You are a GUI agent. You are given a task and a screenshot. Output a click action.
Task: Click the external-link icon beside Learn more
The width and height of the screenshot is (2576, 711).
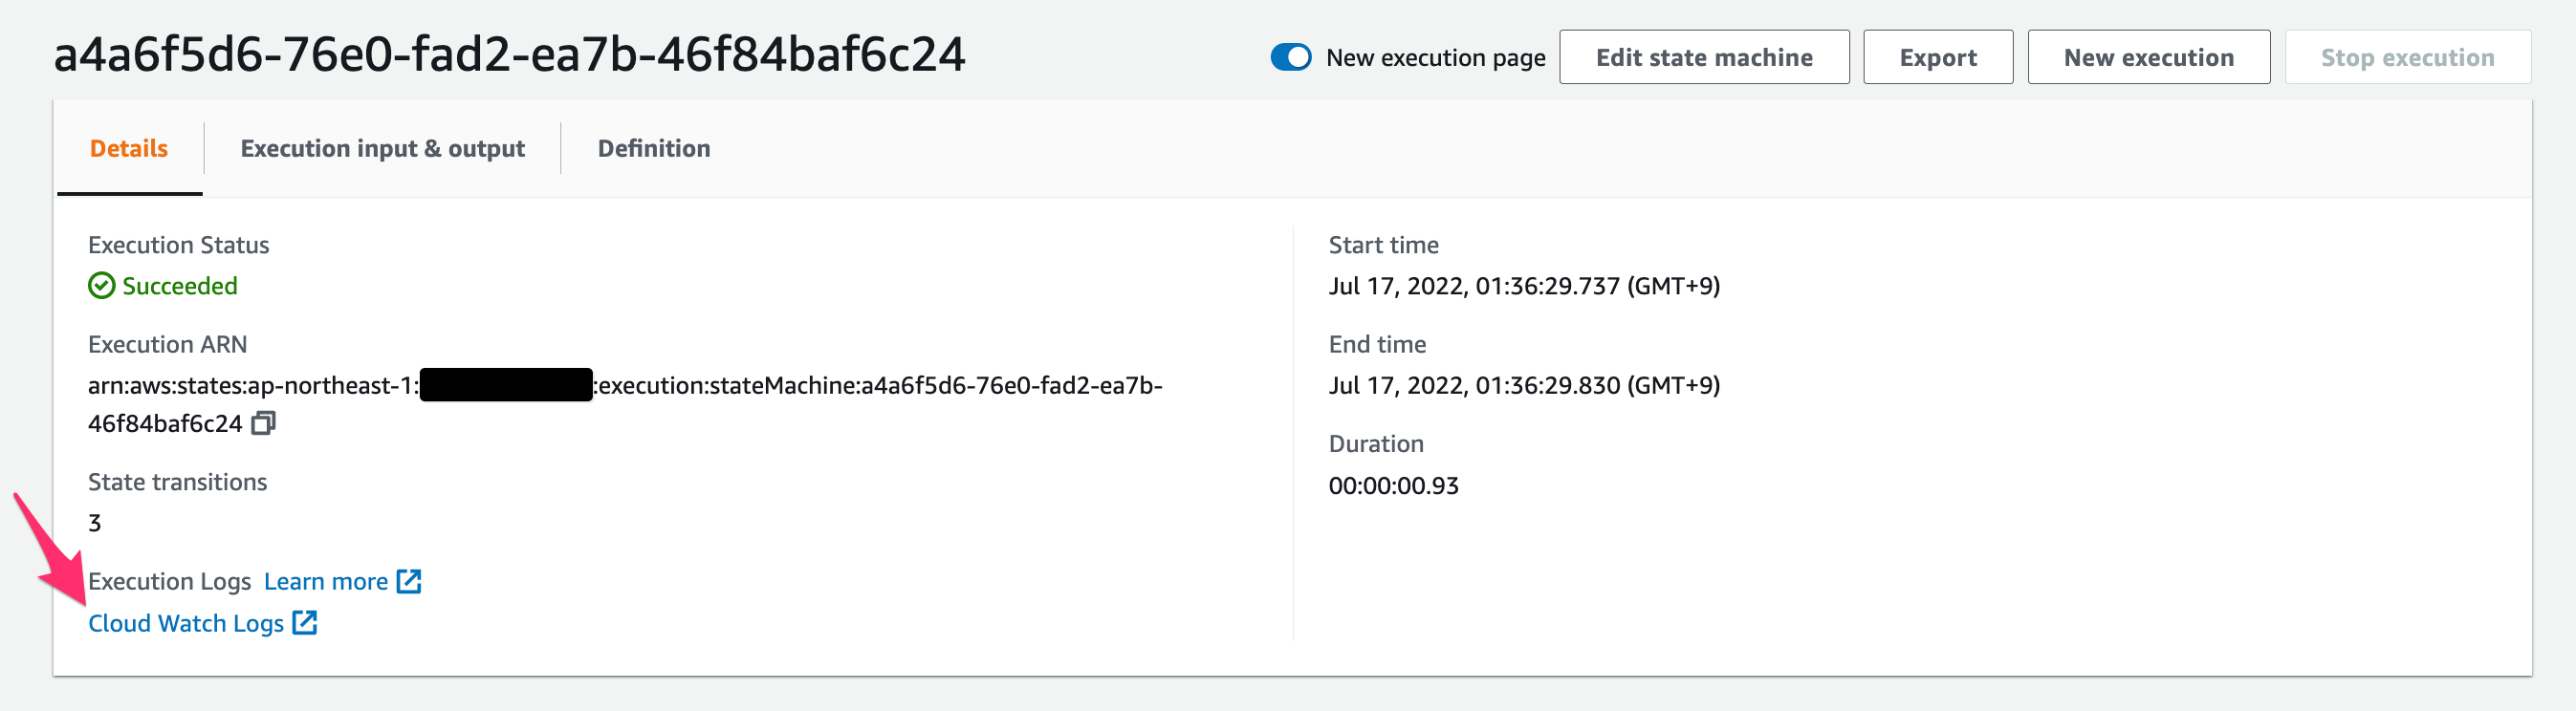click(409, 581)
